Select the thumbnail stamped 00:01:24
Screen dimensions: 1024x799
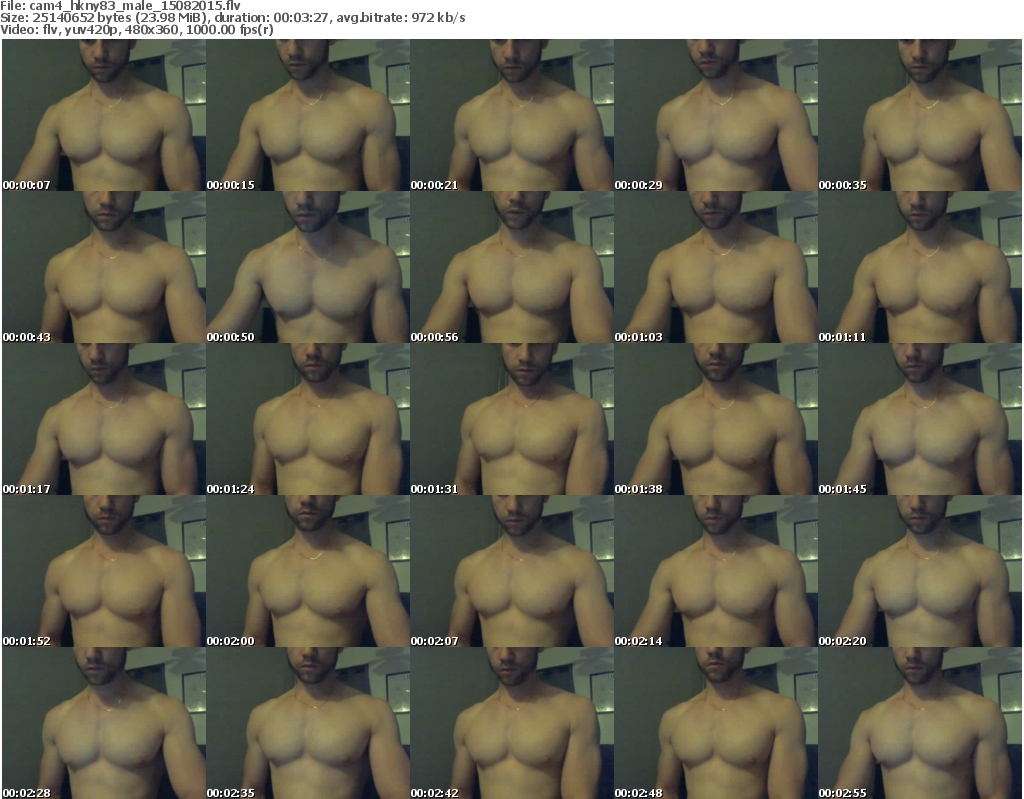(x=308, y=419)
